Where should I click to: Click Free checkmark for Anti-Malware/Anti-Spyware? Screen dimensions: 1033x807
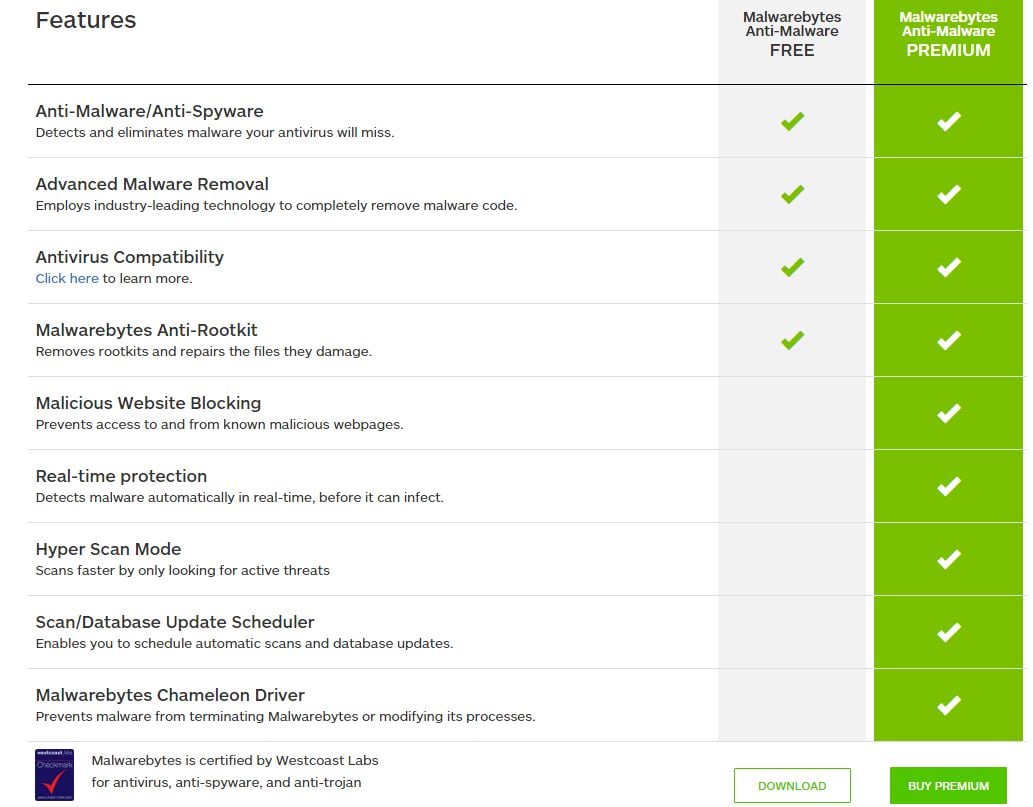tap(792, 121)
